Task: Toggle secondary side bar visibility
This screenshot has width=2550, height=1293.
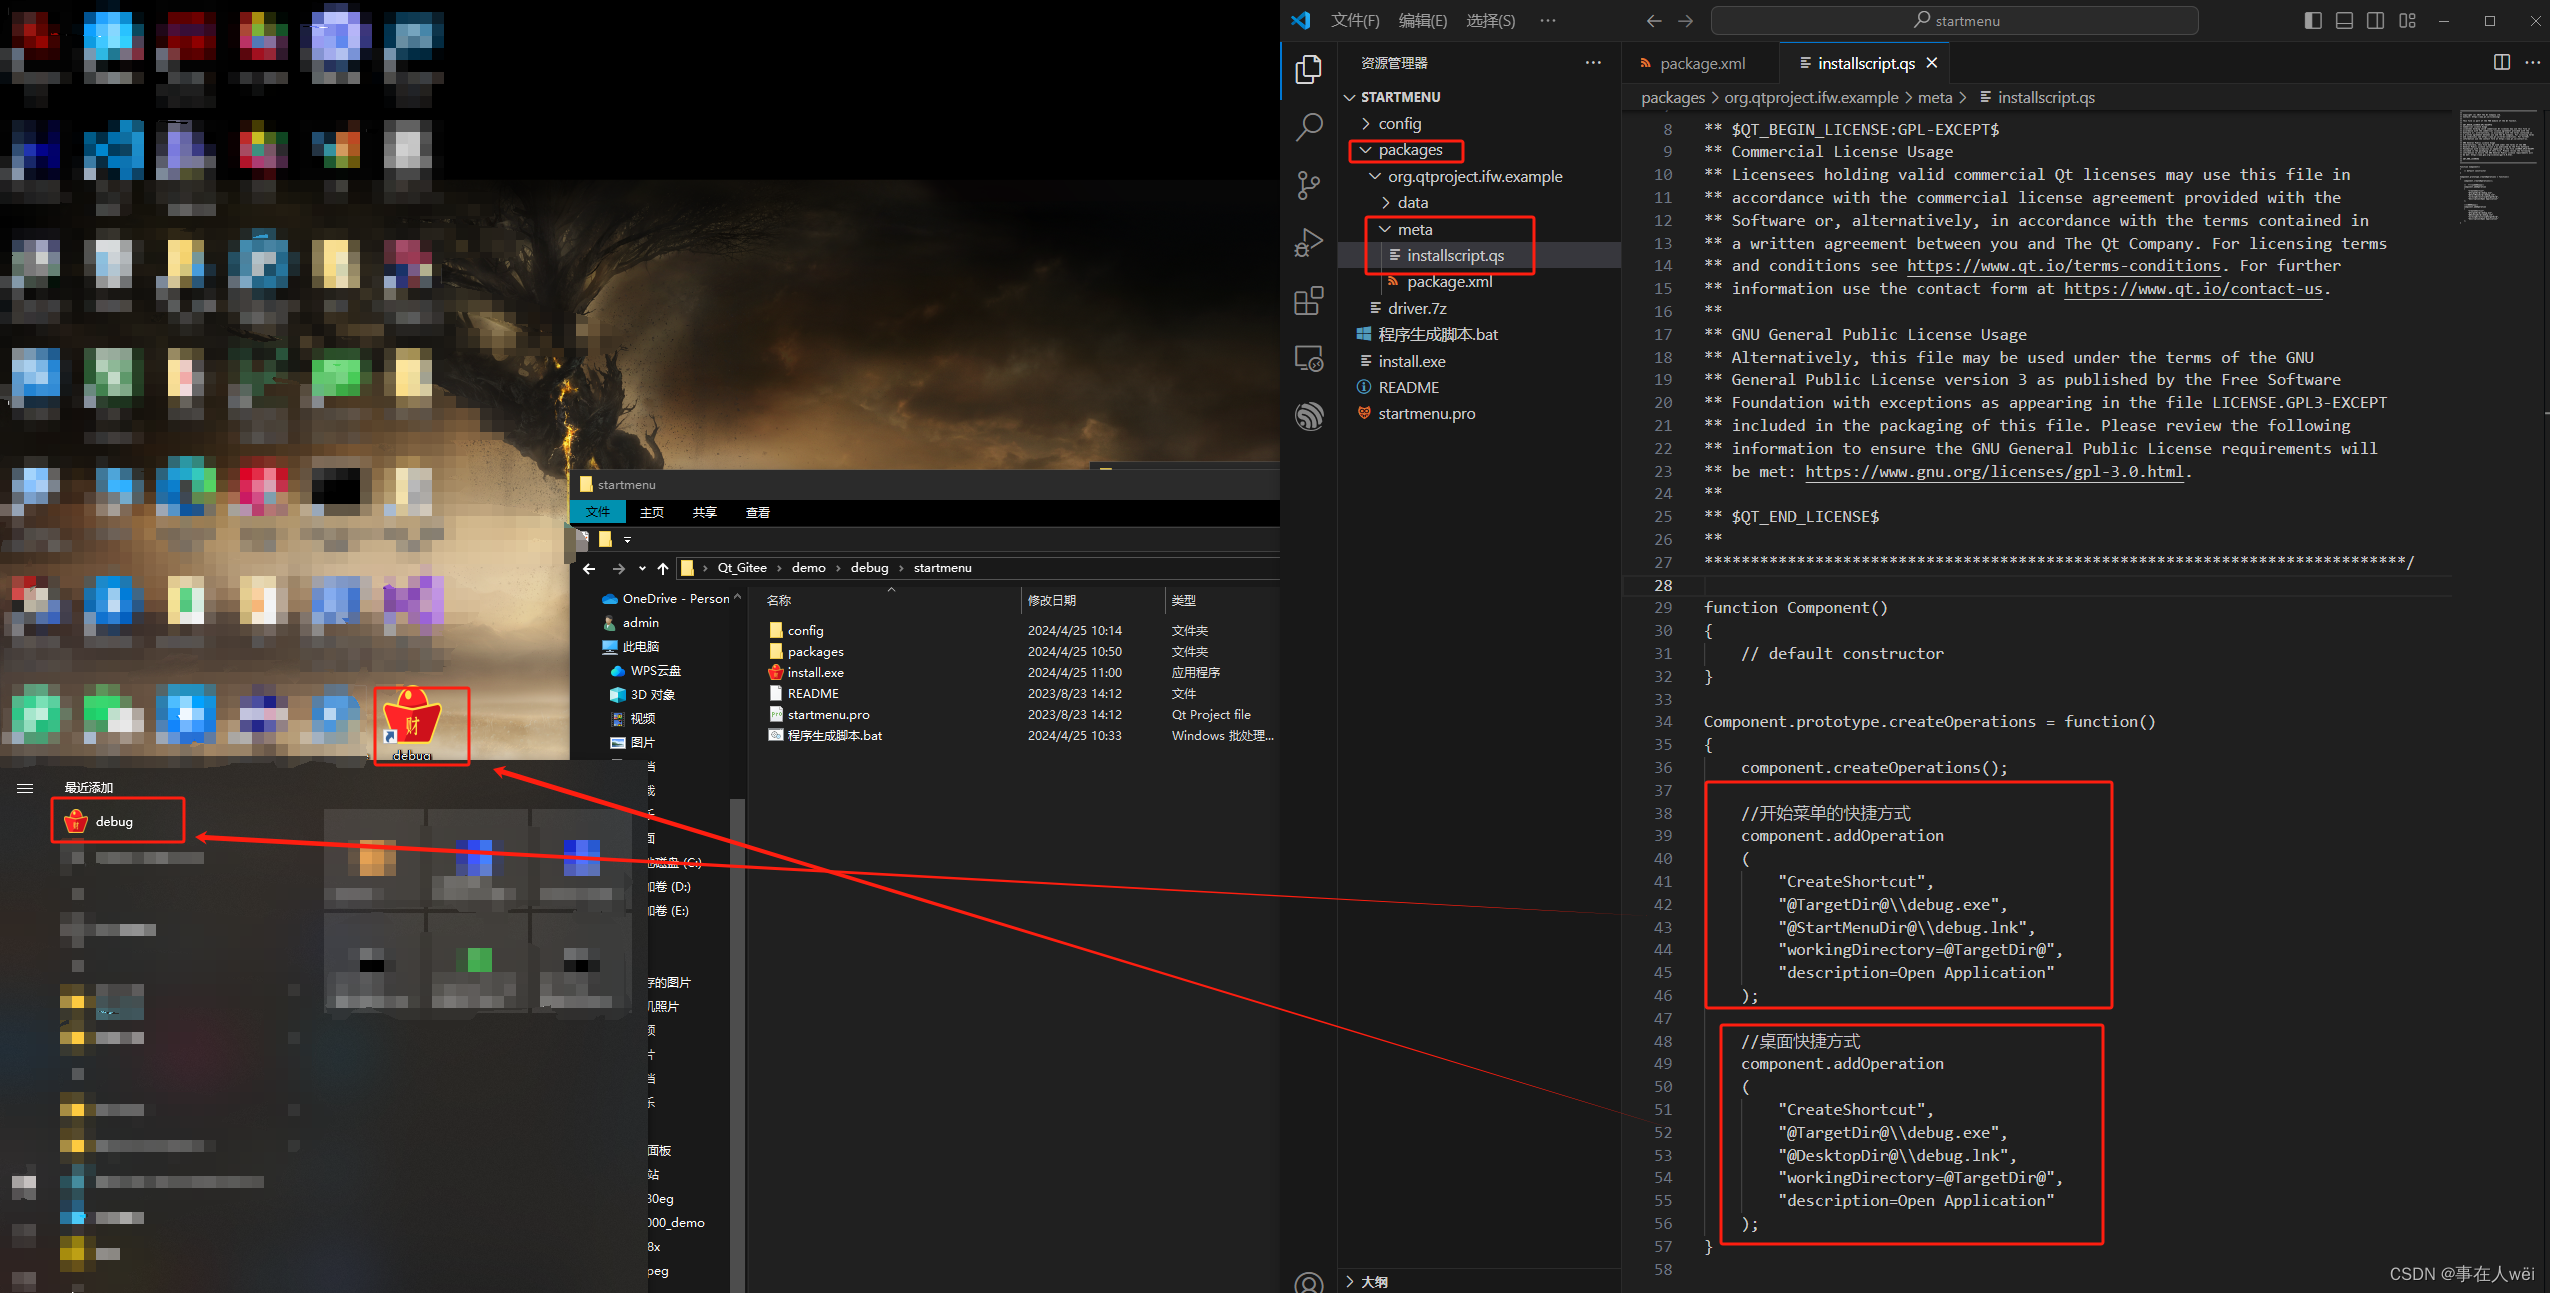Action: (2376, 20)
